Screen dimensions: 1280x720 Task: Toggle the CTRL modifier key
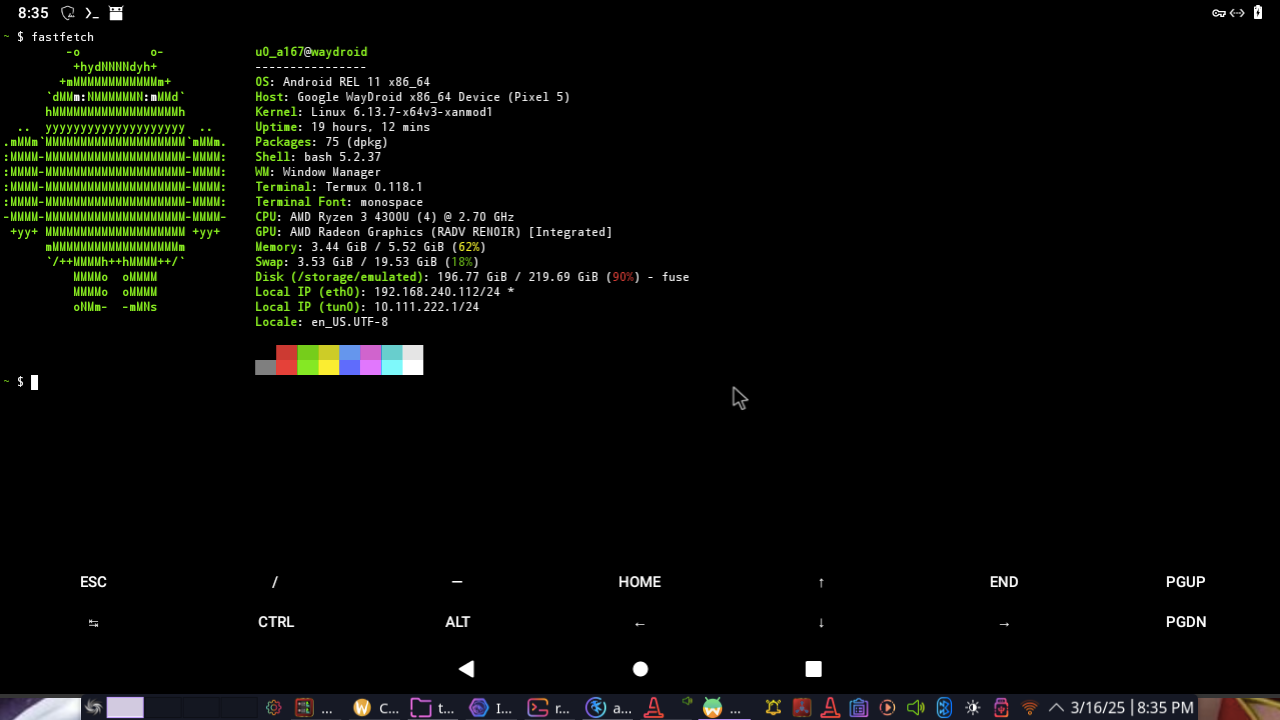tap(275, 622)
